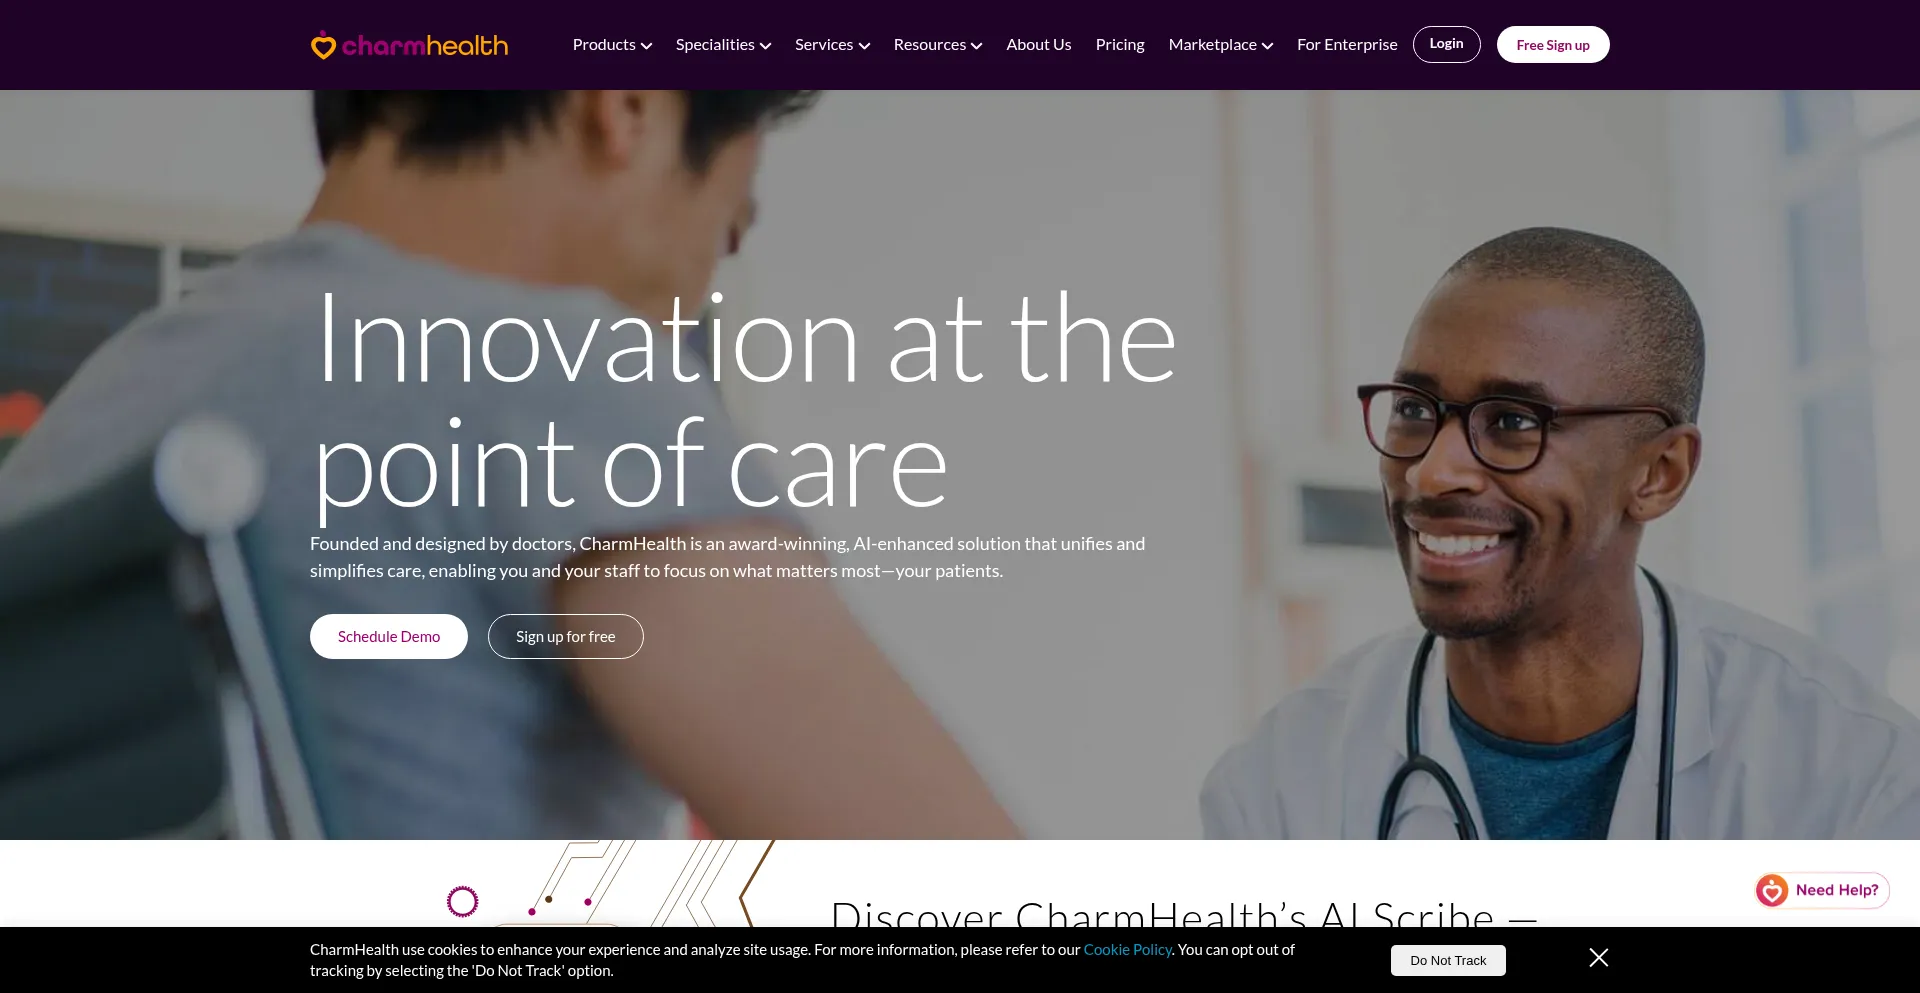Go to the Pricing page

pyautogui.click(x=1120, y=45)
